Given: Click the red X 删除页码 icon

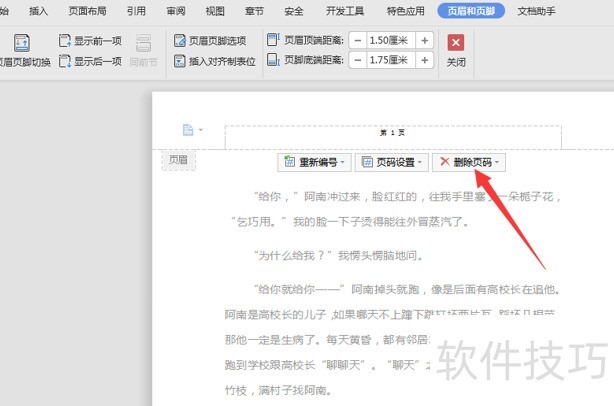Looking at the screenshot, I should coord(444,161).
